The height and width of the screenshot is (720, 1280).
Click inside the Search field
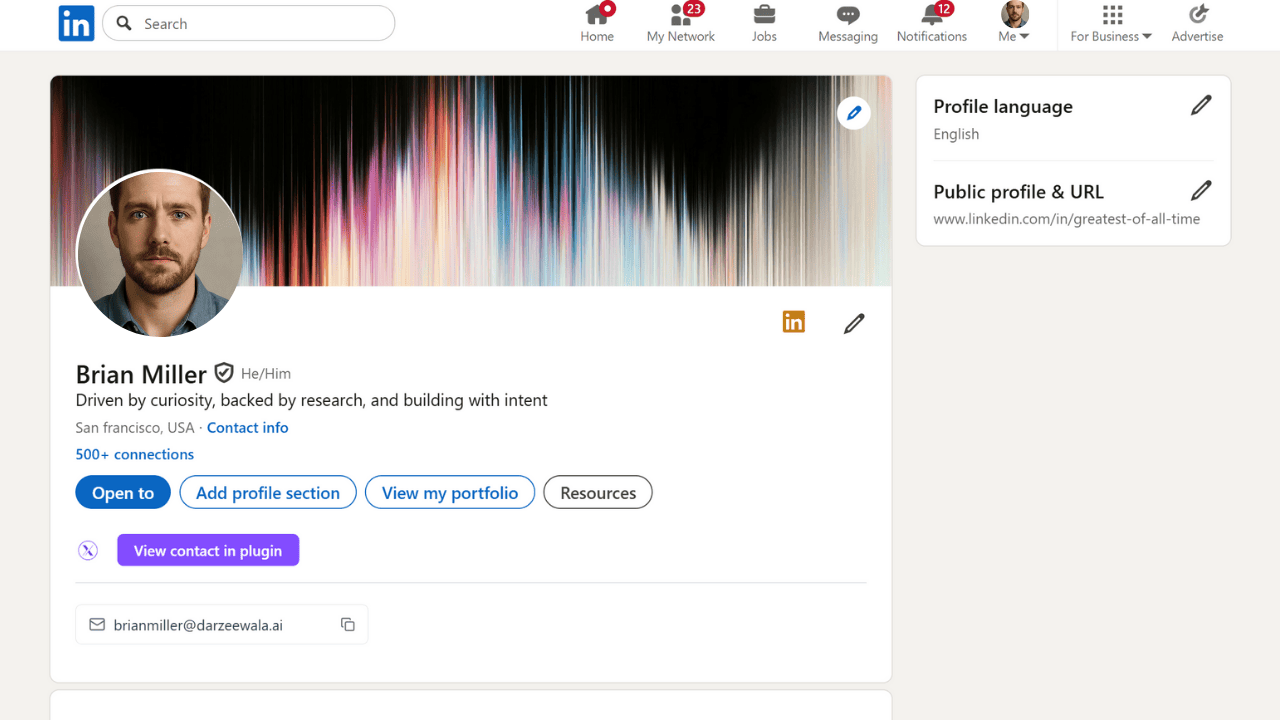(248, 23)
